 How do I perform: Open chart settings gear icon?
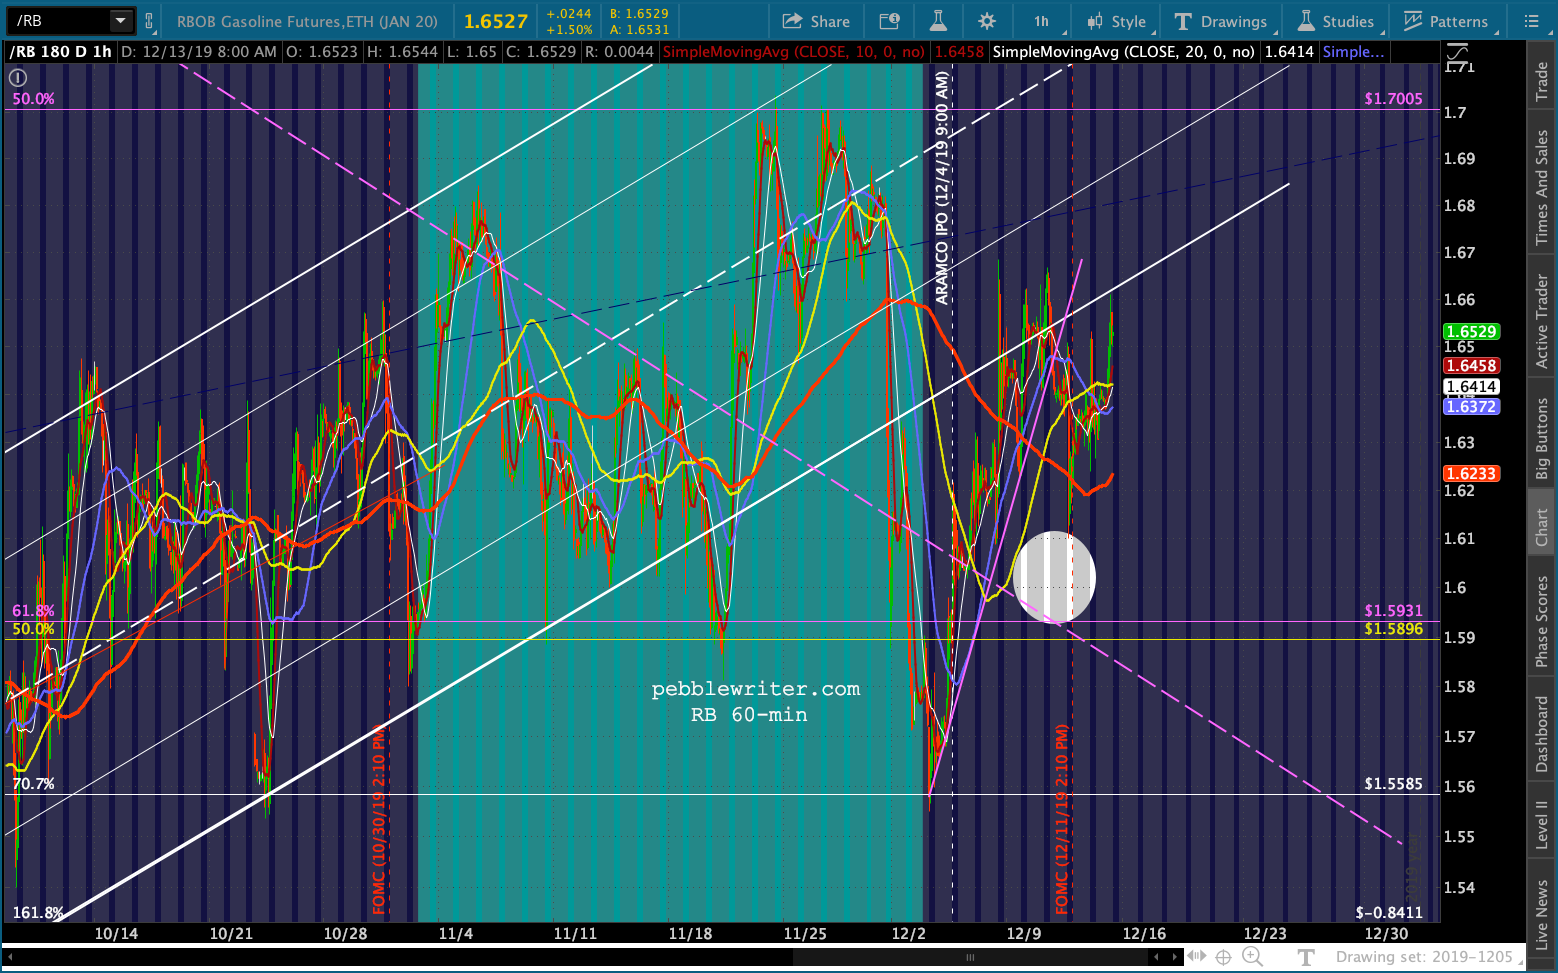pos(987,21)
